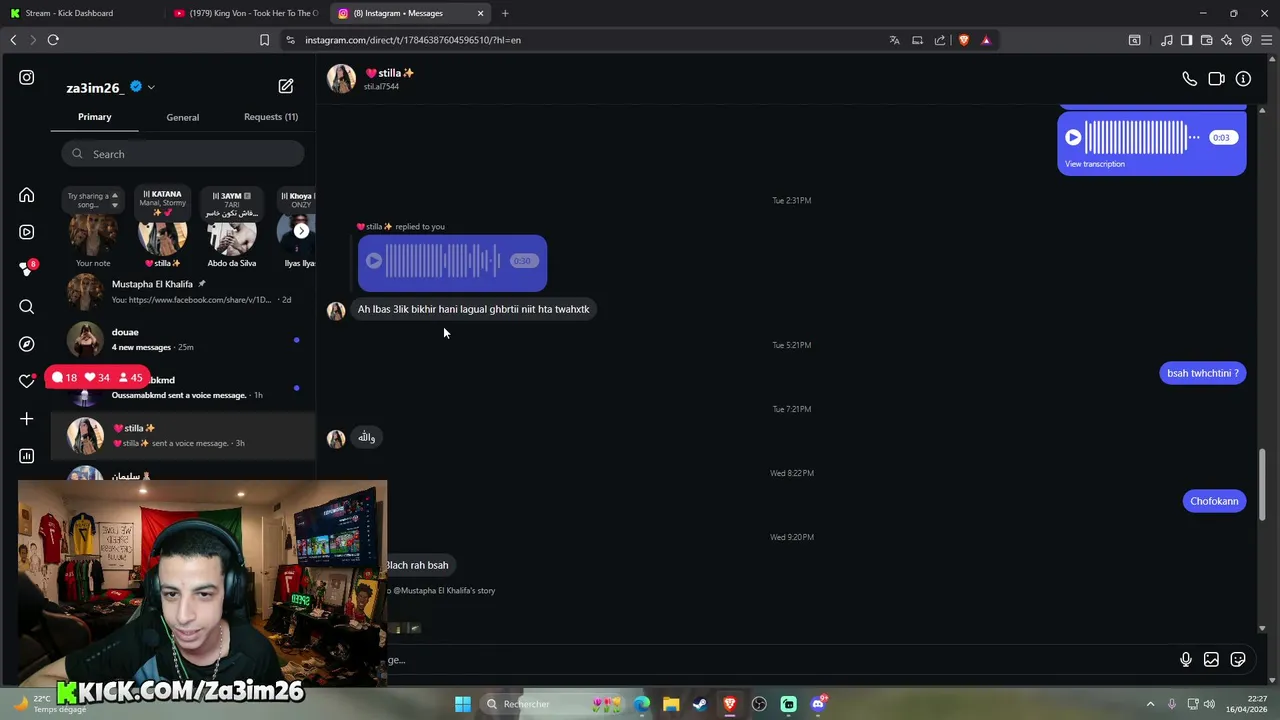Open a new browser tab
This screenshot has height=720, width=1280.
[505, 13]
